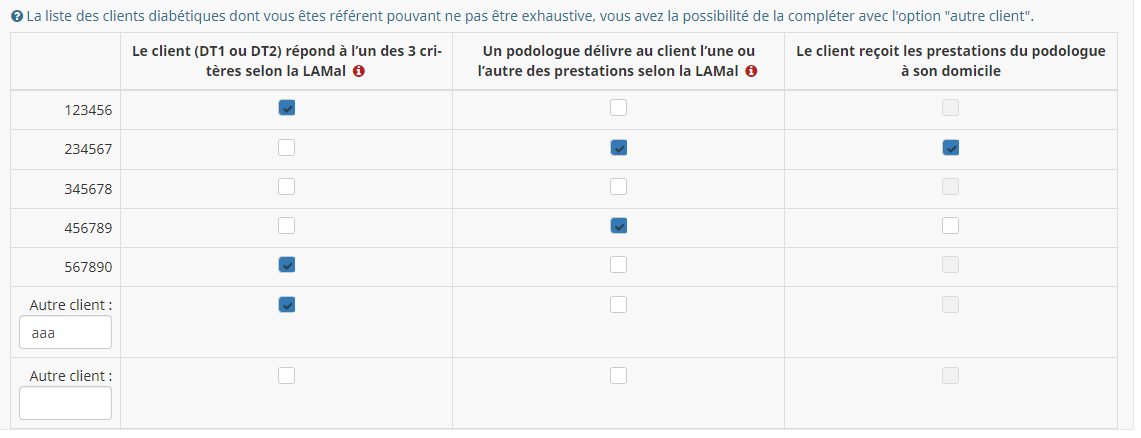Click info icon beside 'prestations selon la LAMal'
Viewport: 1141px width, 438px height.
click(x=751, y=72)
